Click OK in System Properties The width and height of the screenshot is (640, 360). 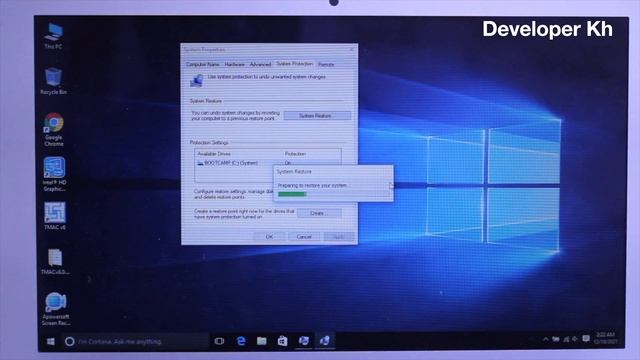(x=269, y=237)
